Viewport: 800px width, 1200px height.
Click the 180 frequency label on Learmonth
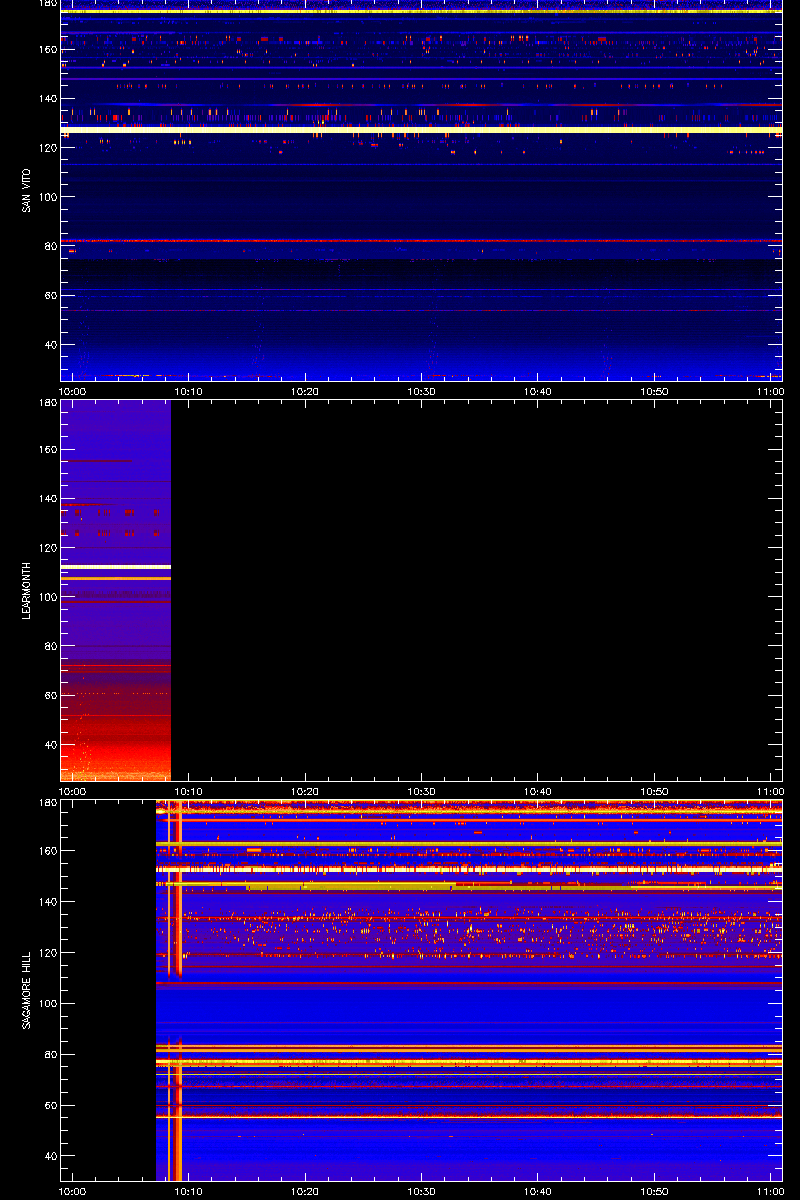[47, 404]
